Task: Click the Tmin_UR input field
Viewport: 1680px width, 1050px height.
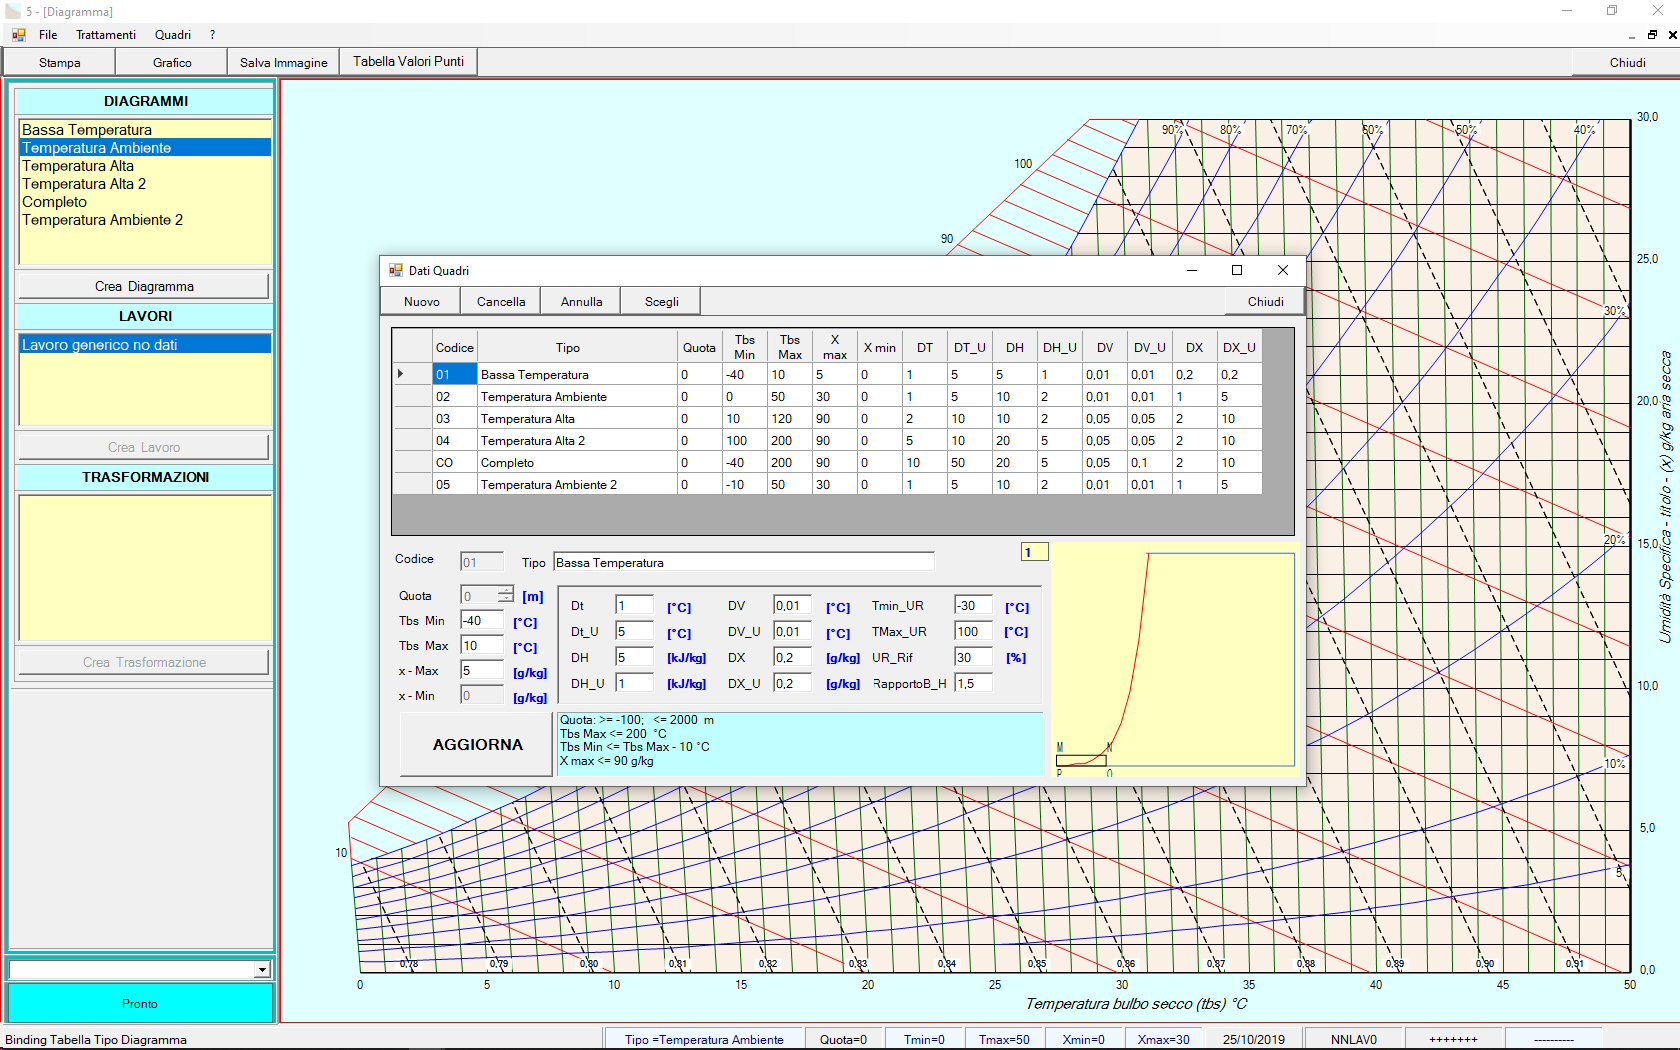Action: [x=973, y=605]
